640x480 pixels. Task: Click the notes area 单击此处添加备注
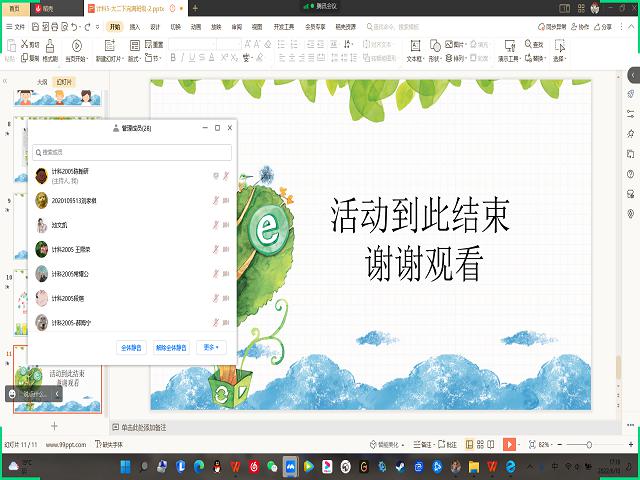click(x=144, y=427)
